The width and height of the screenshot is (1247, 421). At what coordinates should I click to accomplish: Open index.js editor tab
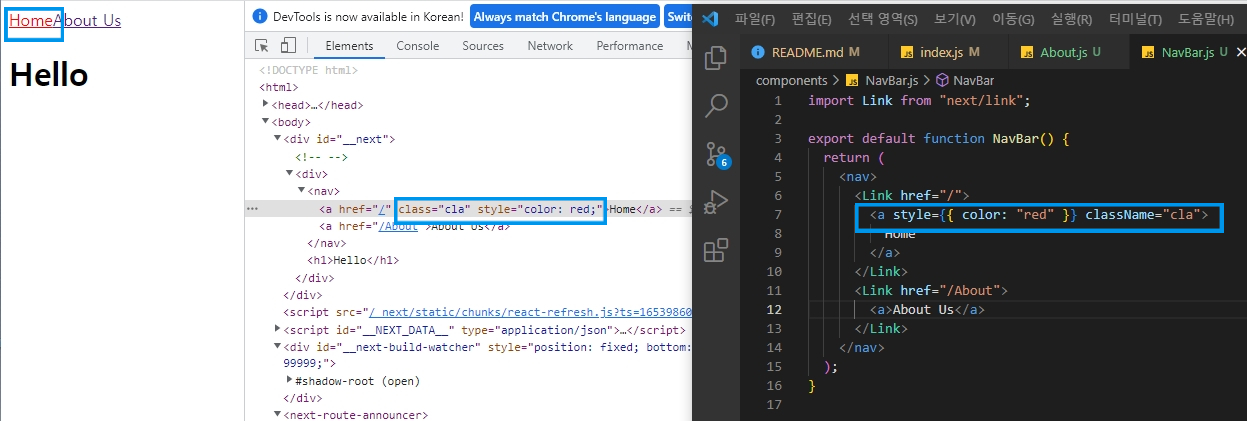(940, 52)
